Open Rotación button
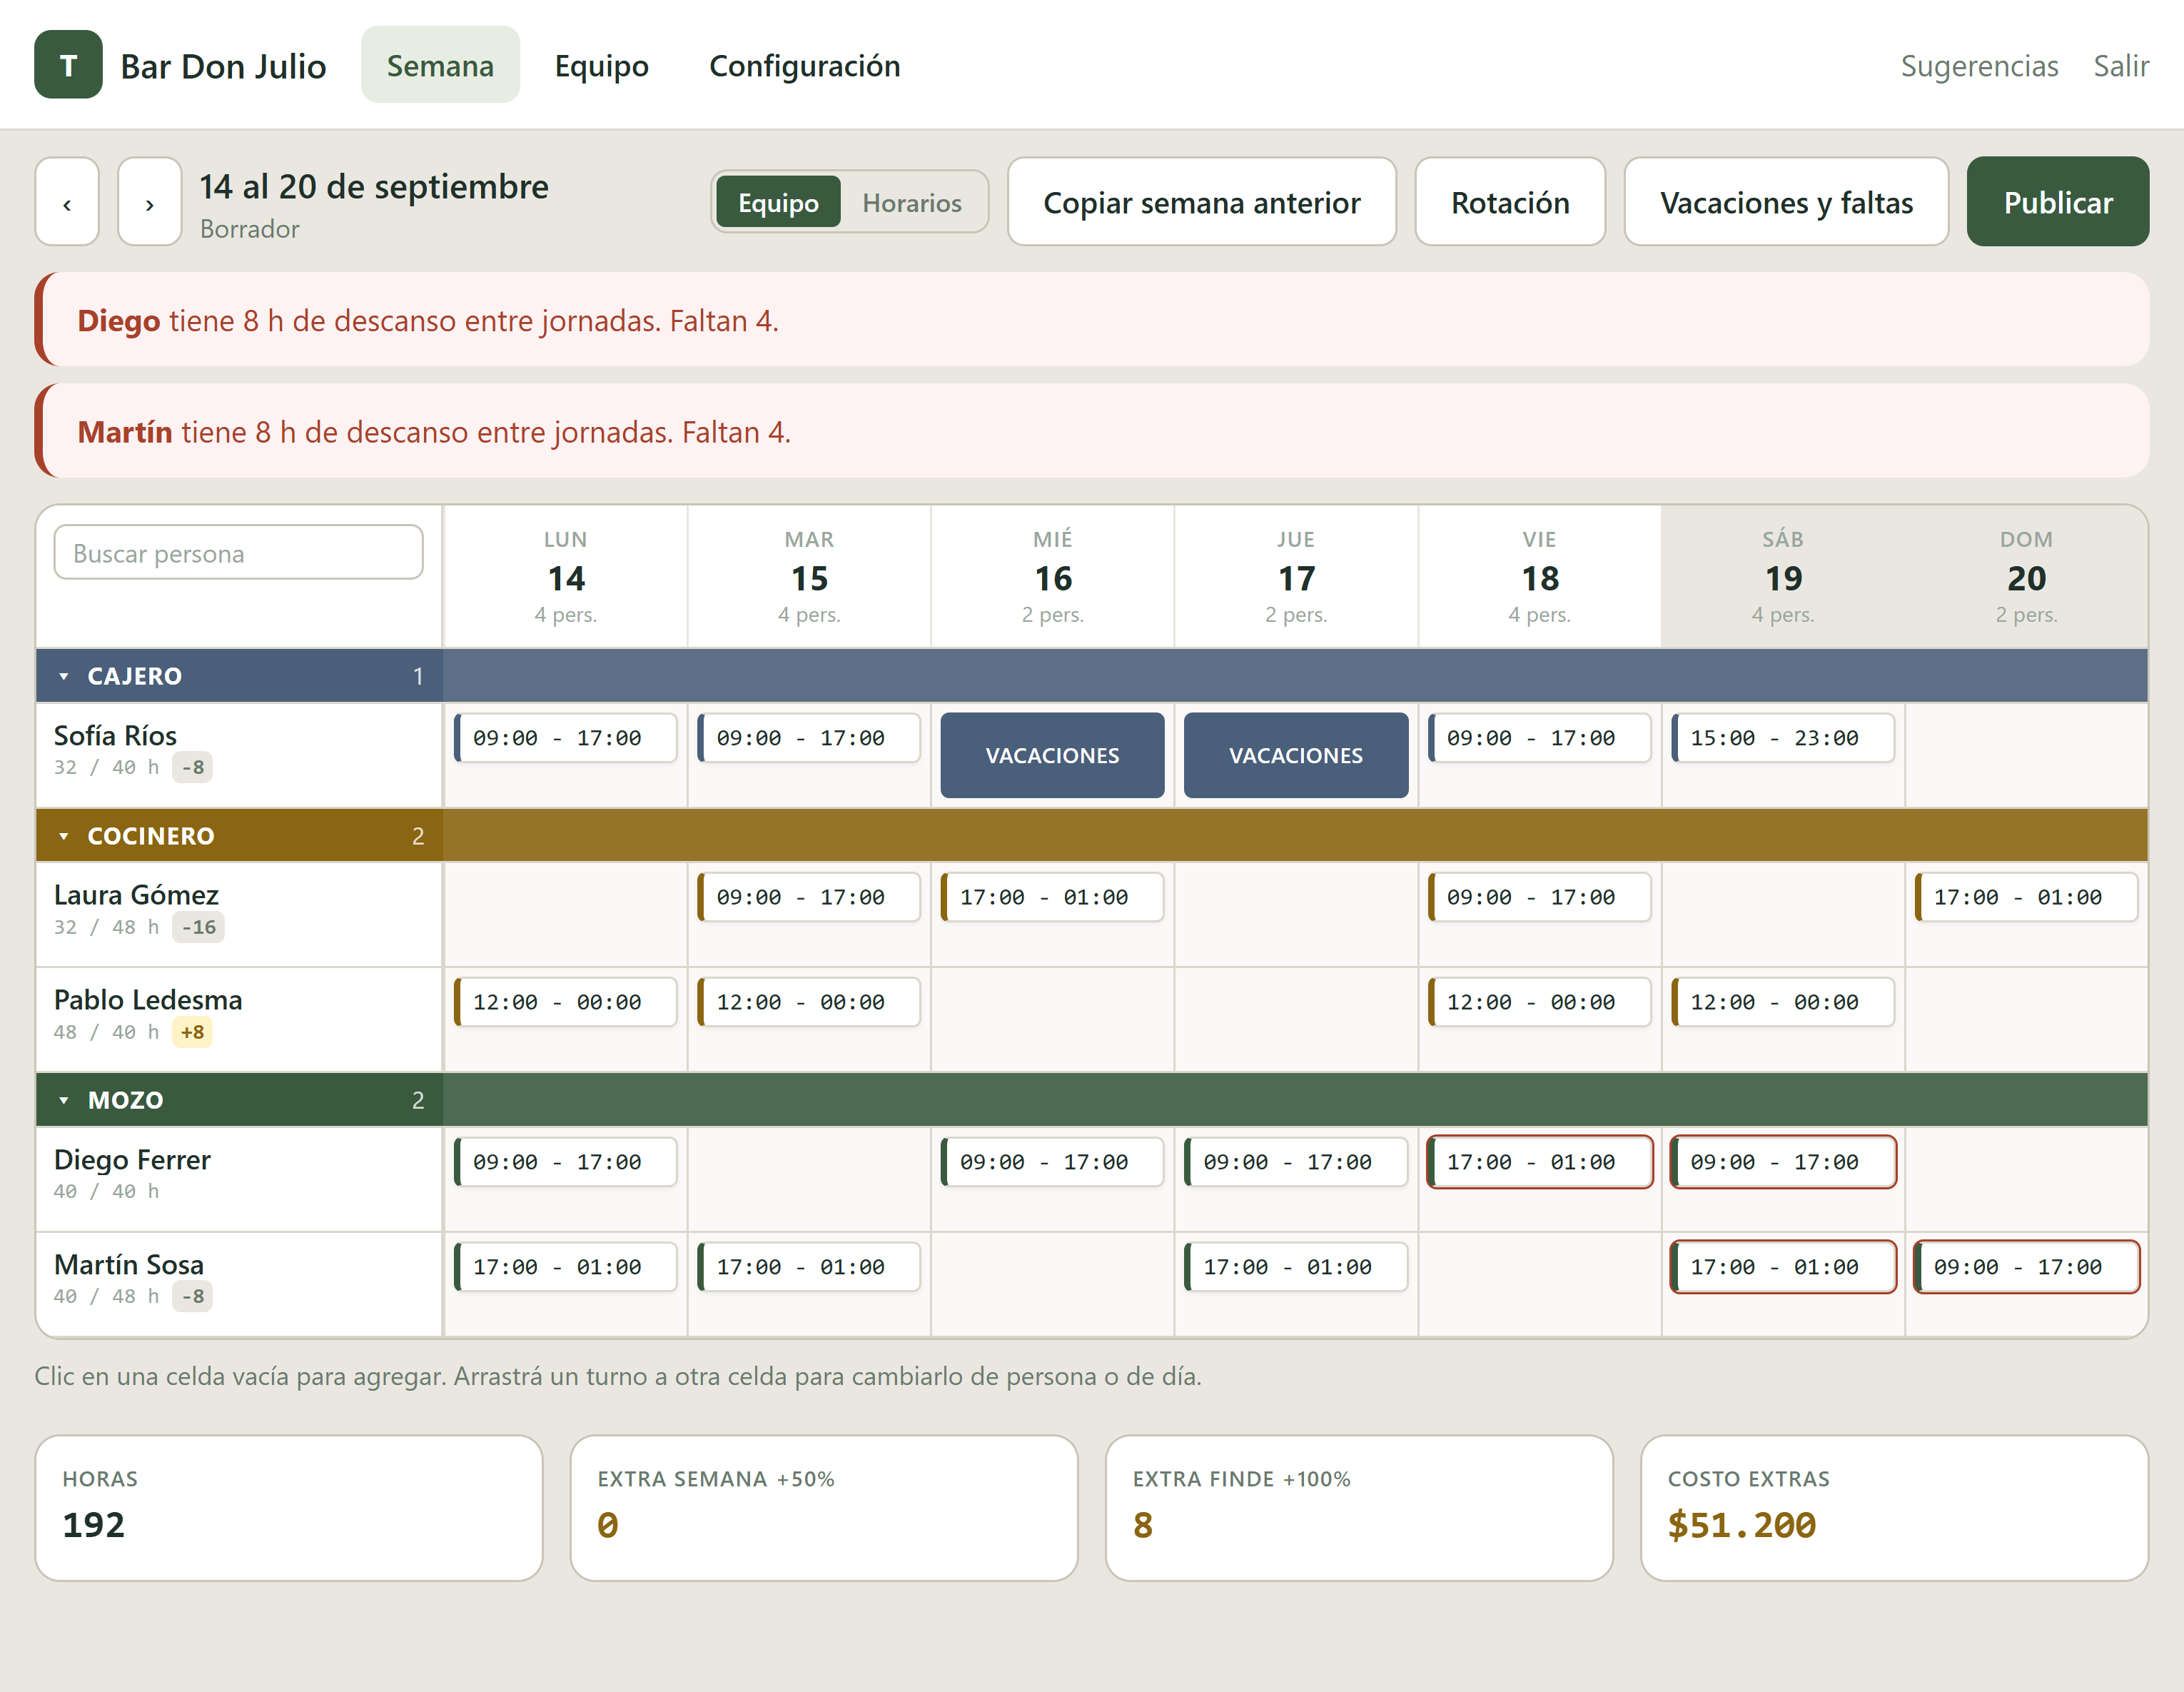Screen dimensions: 2184x1692 click(1510, 202)
